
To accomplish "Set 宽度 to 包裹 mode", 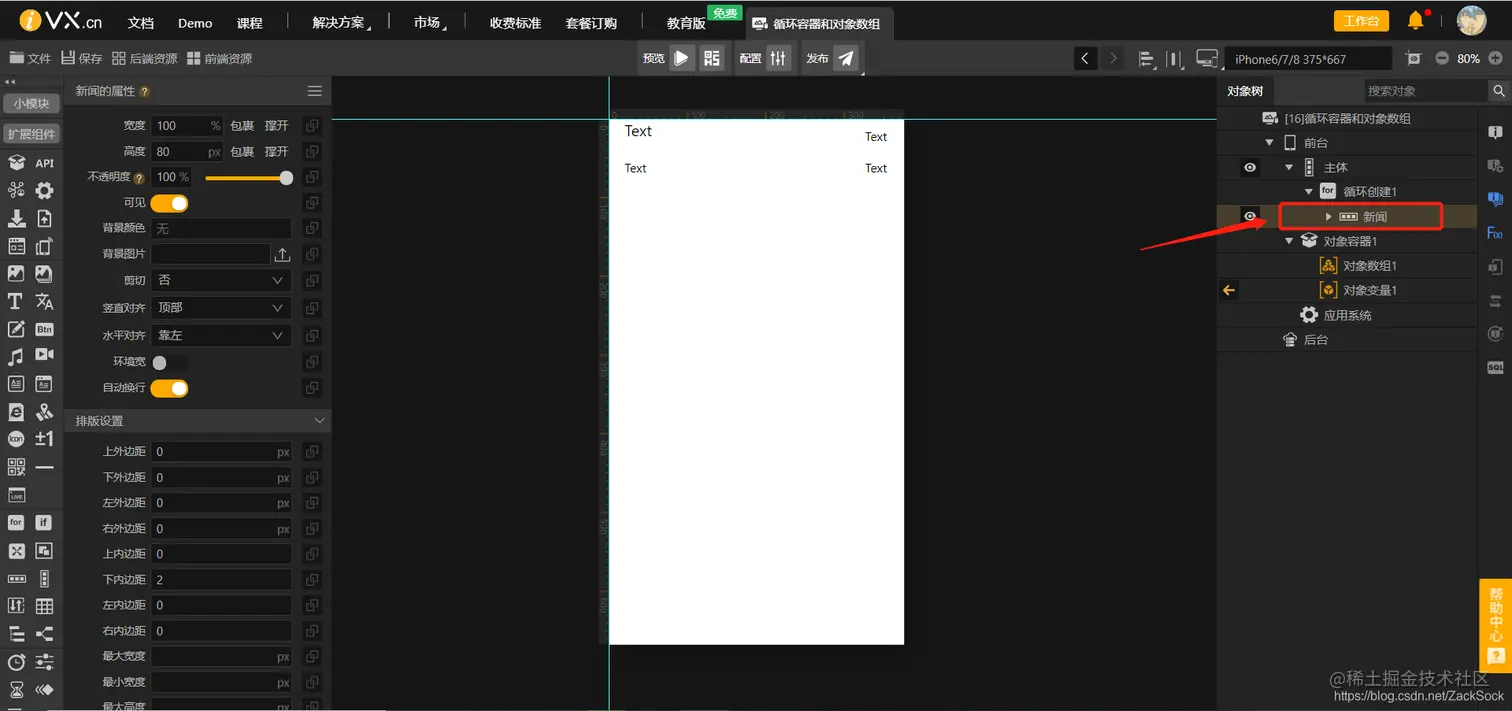I will tap(242, 126).
